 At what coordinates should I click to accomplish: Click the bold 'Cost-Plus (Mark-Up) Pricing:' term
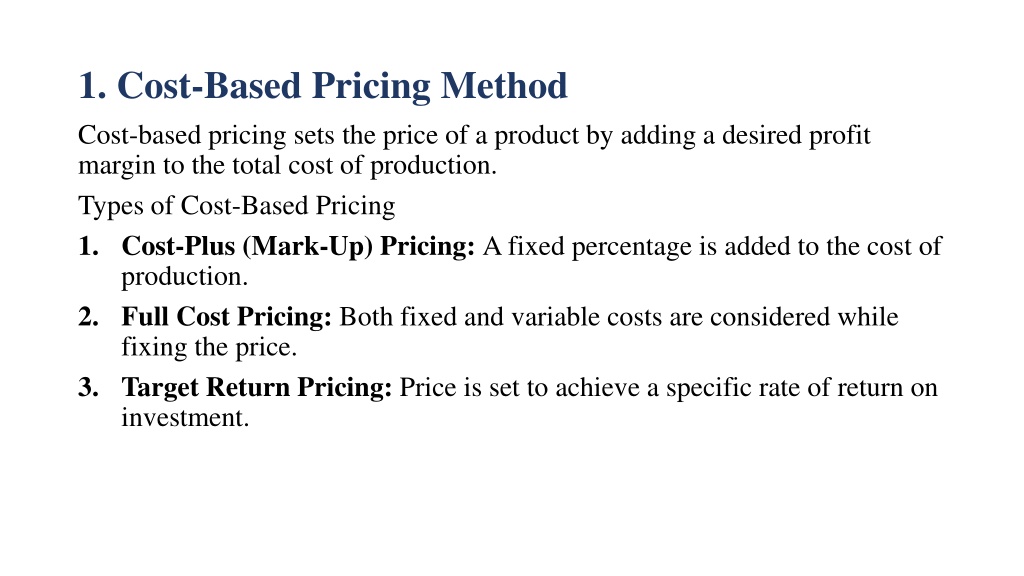pyautogui.click(x=298, y=246)
